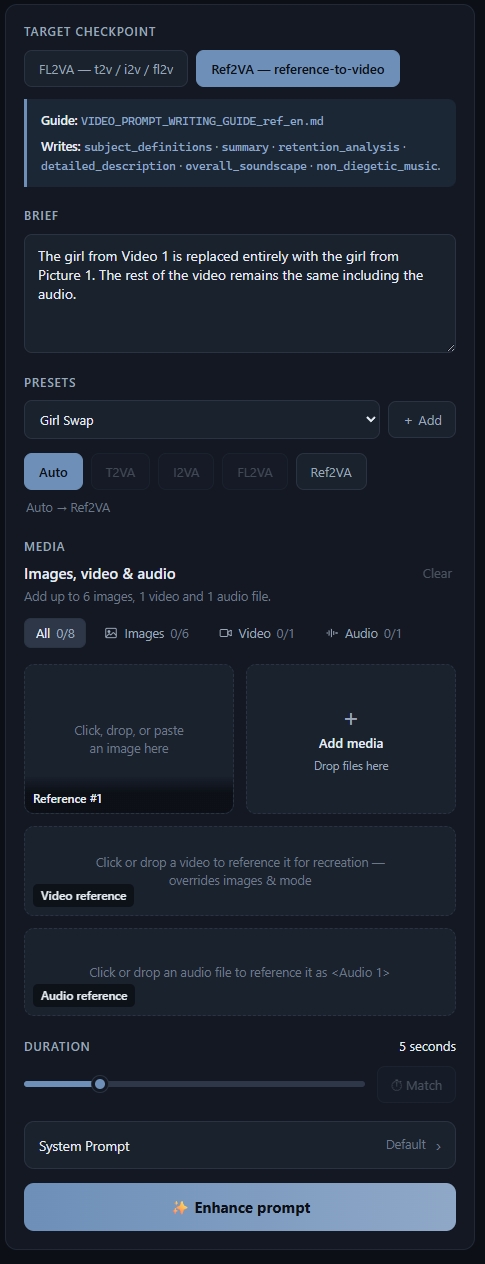
Task: Choose the Ref2VA mode button
Action: tap(331, 472)
